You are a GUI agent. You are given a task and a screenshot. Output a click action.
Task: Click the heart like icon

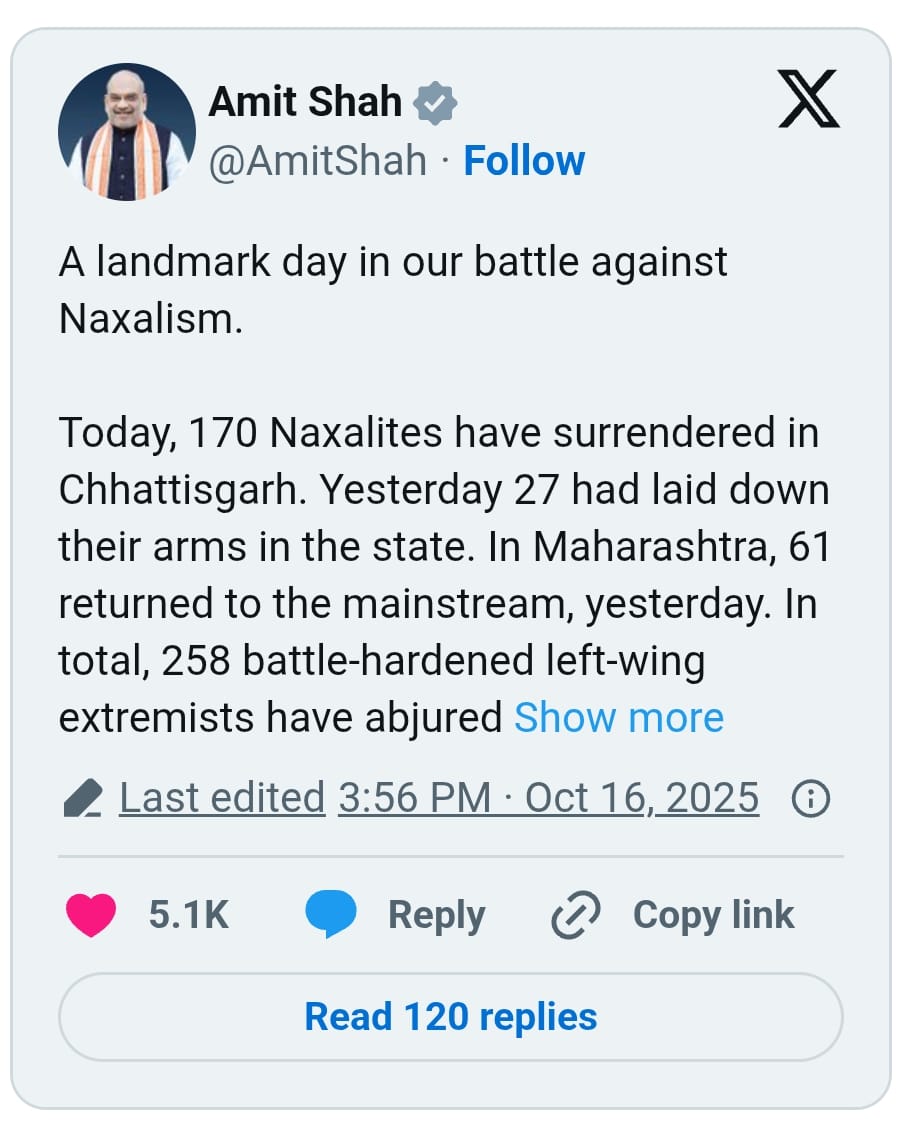(x=90, y=915)
